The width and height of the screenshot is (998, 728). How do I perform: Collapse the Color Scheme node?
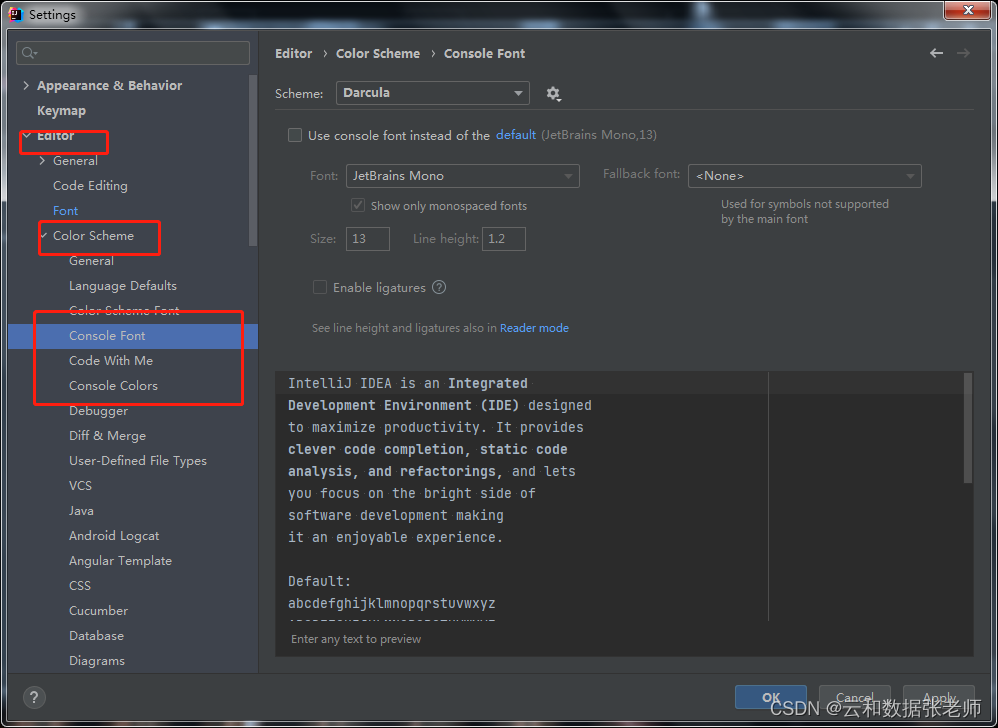43,235
